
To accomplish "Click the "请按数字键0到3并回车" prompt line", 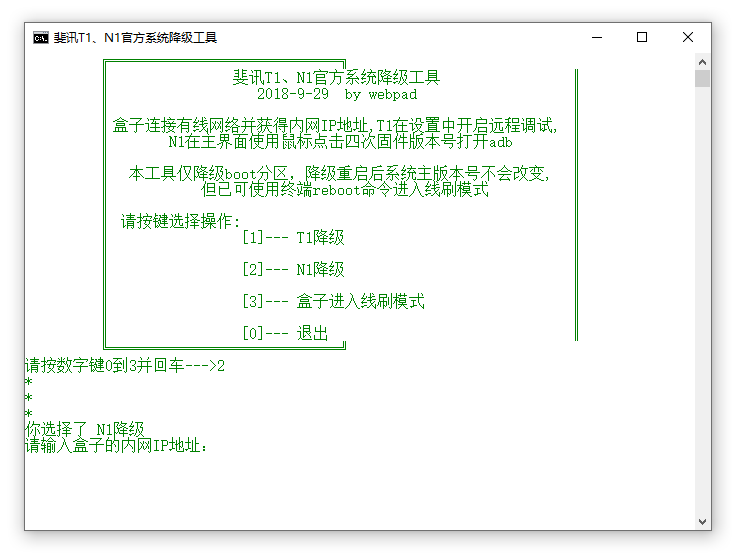I will coord(124,366).
